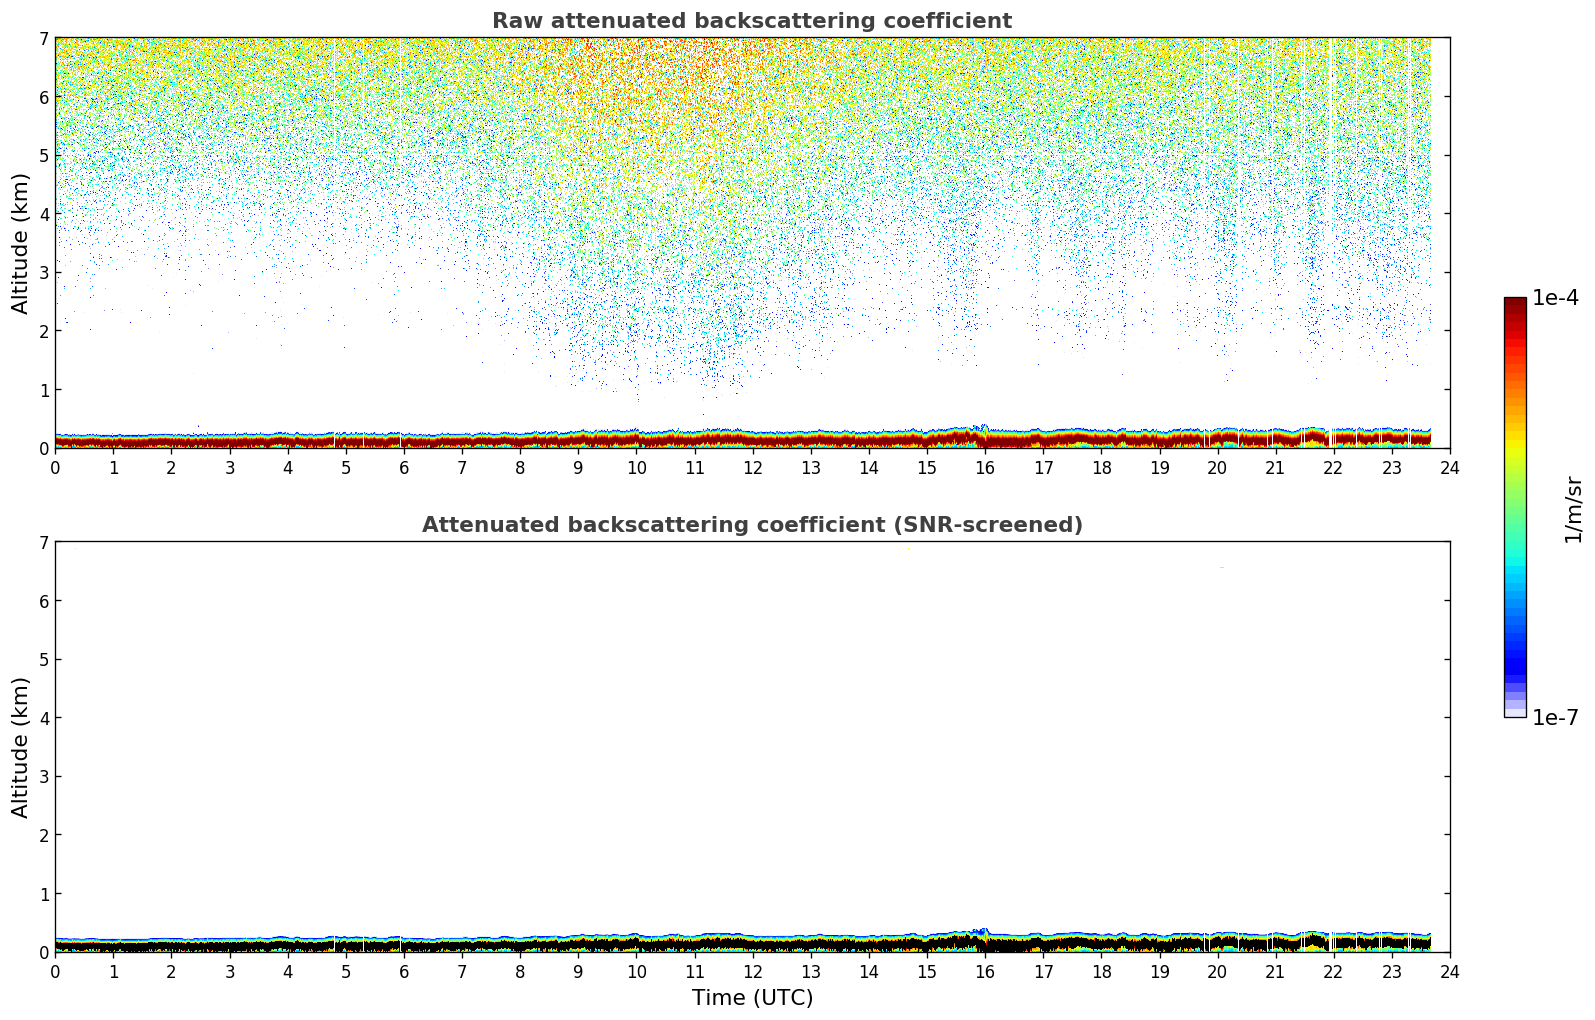This screenshot has height=1020, width=1595.
Task: Click hour 12 tick on top plot's x-axis
Action: tap(752, 467)
